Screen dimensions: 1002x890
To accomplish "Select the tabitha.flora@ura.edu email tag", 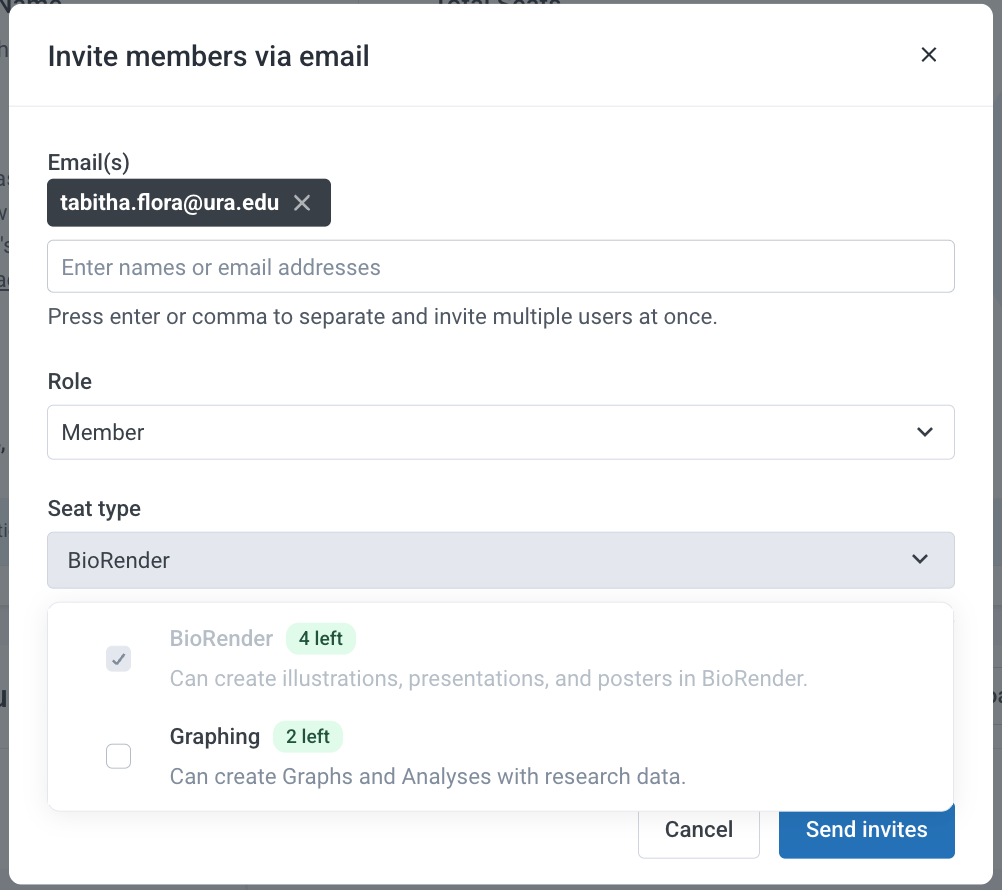I will 189,203.
